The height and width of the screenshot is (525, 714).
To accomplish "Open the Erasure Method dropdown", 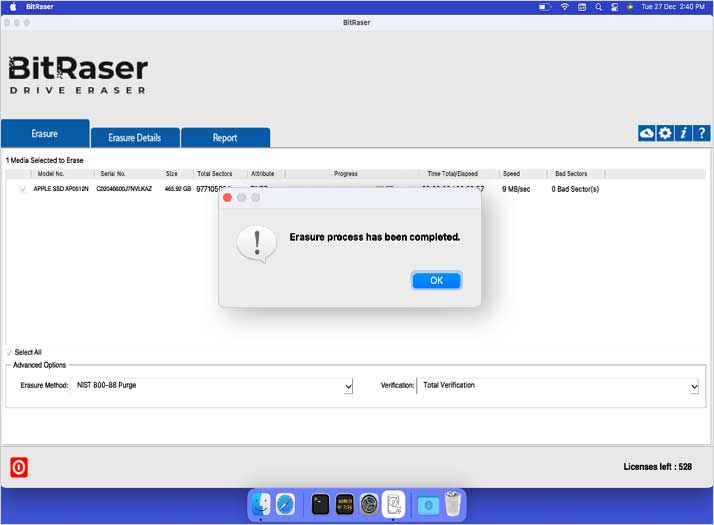I will 212,386.
